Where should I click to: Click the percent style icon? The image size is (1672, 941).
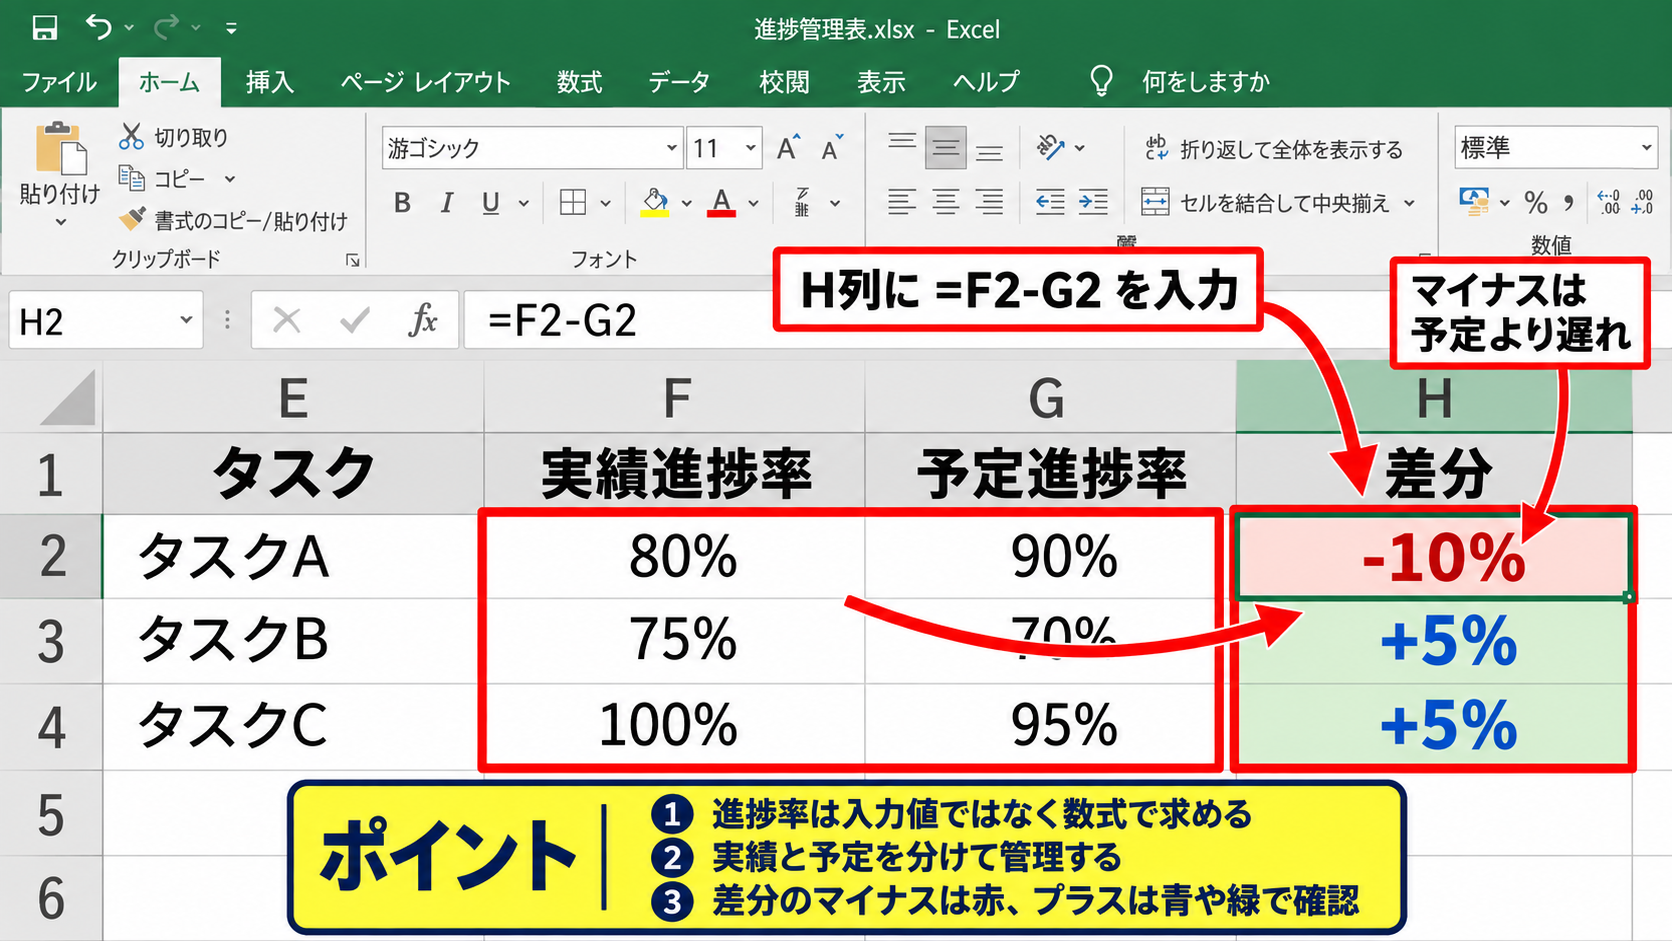(x=1536, y=203)
